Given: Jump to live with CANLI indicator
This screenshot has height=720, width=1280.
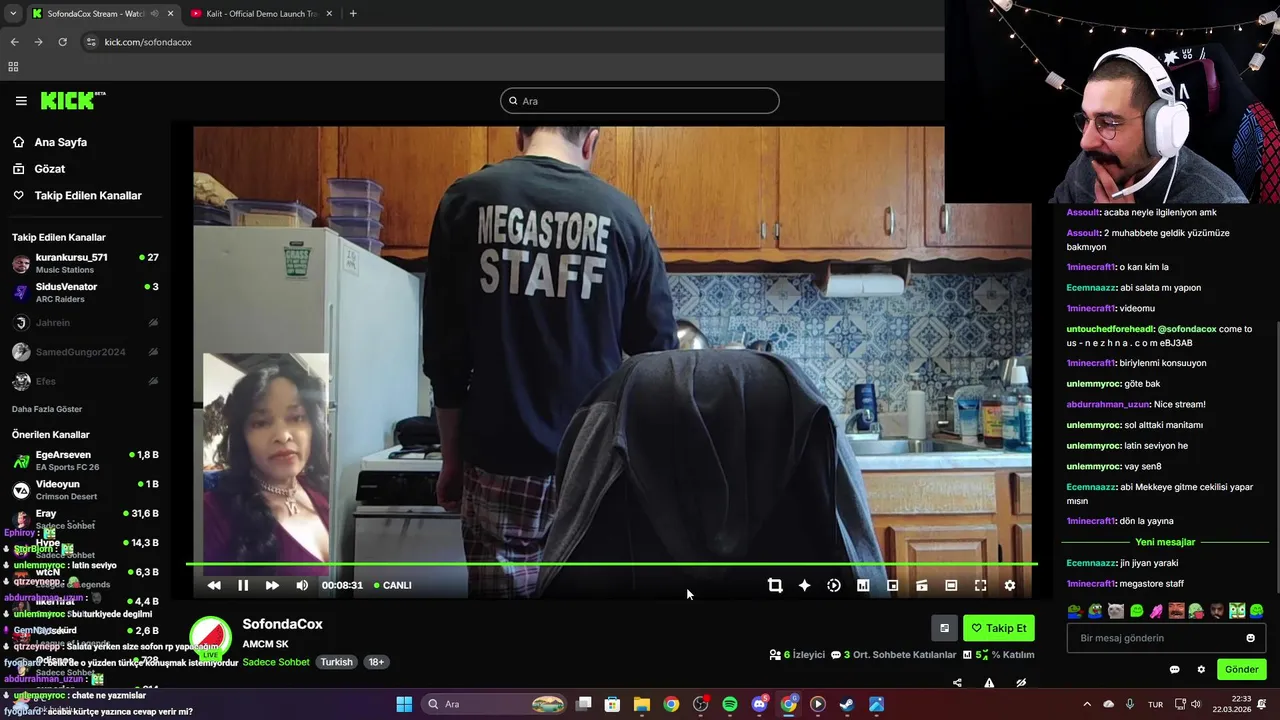Looking at the screenshot, I should coord(392,585).
